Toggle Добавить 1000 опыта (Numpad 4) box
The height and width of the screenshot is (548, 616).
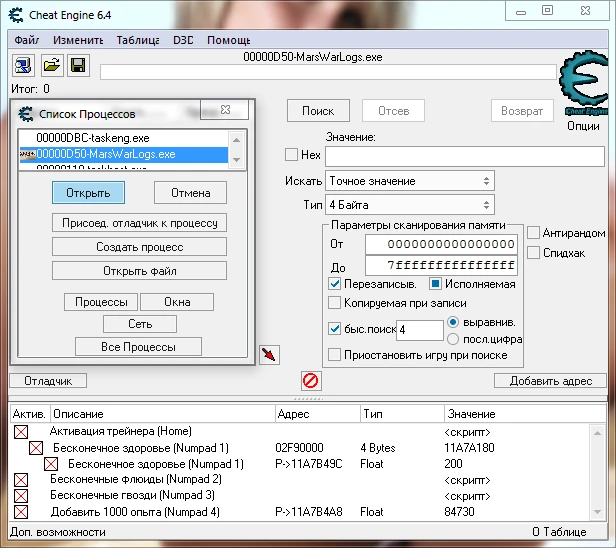[x=21, y=512]
